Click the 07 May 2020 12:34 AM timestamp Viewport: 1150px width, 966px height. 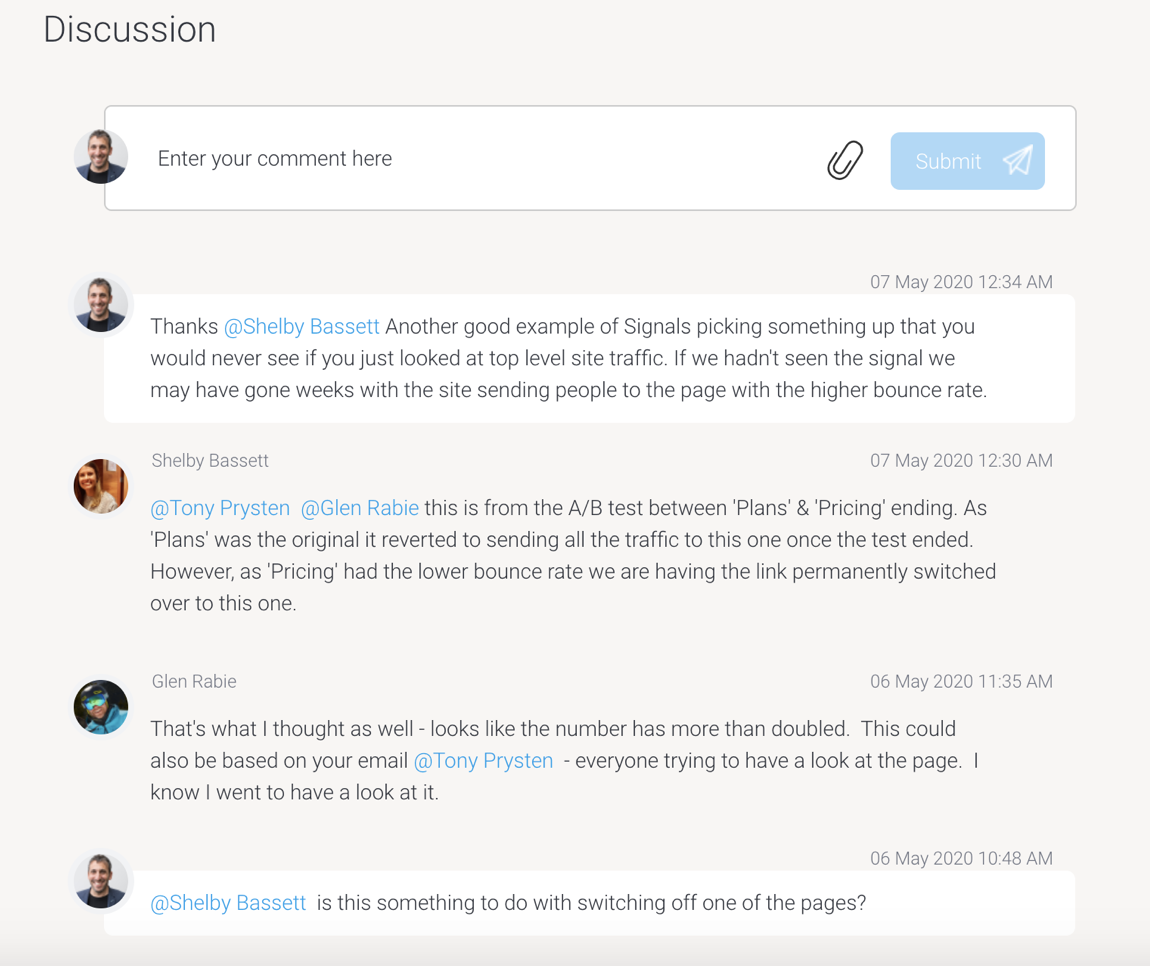click(961, 282)
